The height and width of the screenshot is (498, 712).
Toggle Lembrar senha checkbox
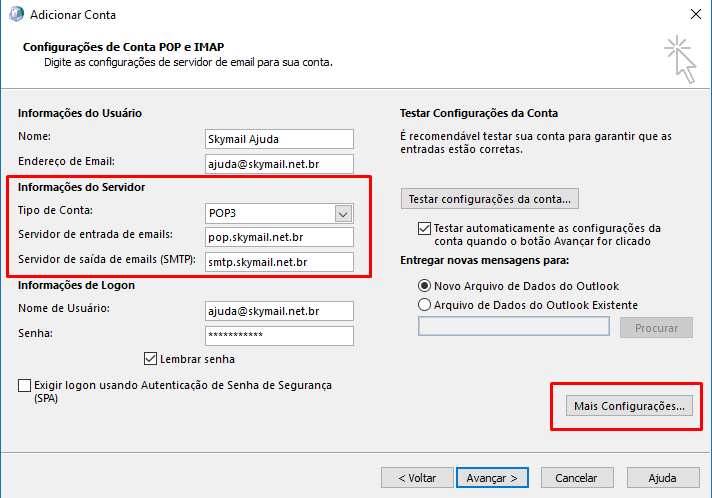coord(150,359)
